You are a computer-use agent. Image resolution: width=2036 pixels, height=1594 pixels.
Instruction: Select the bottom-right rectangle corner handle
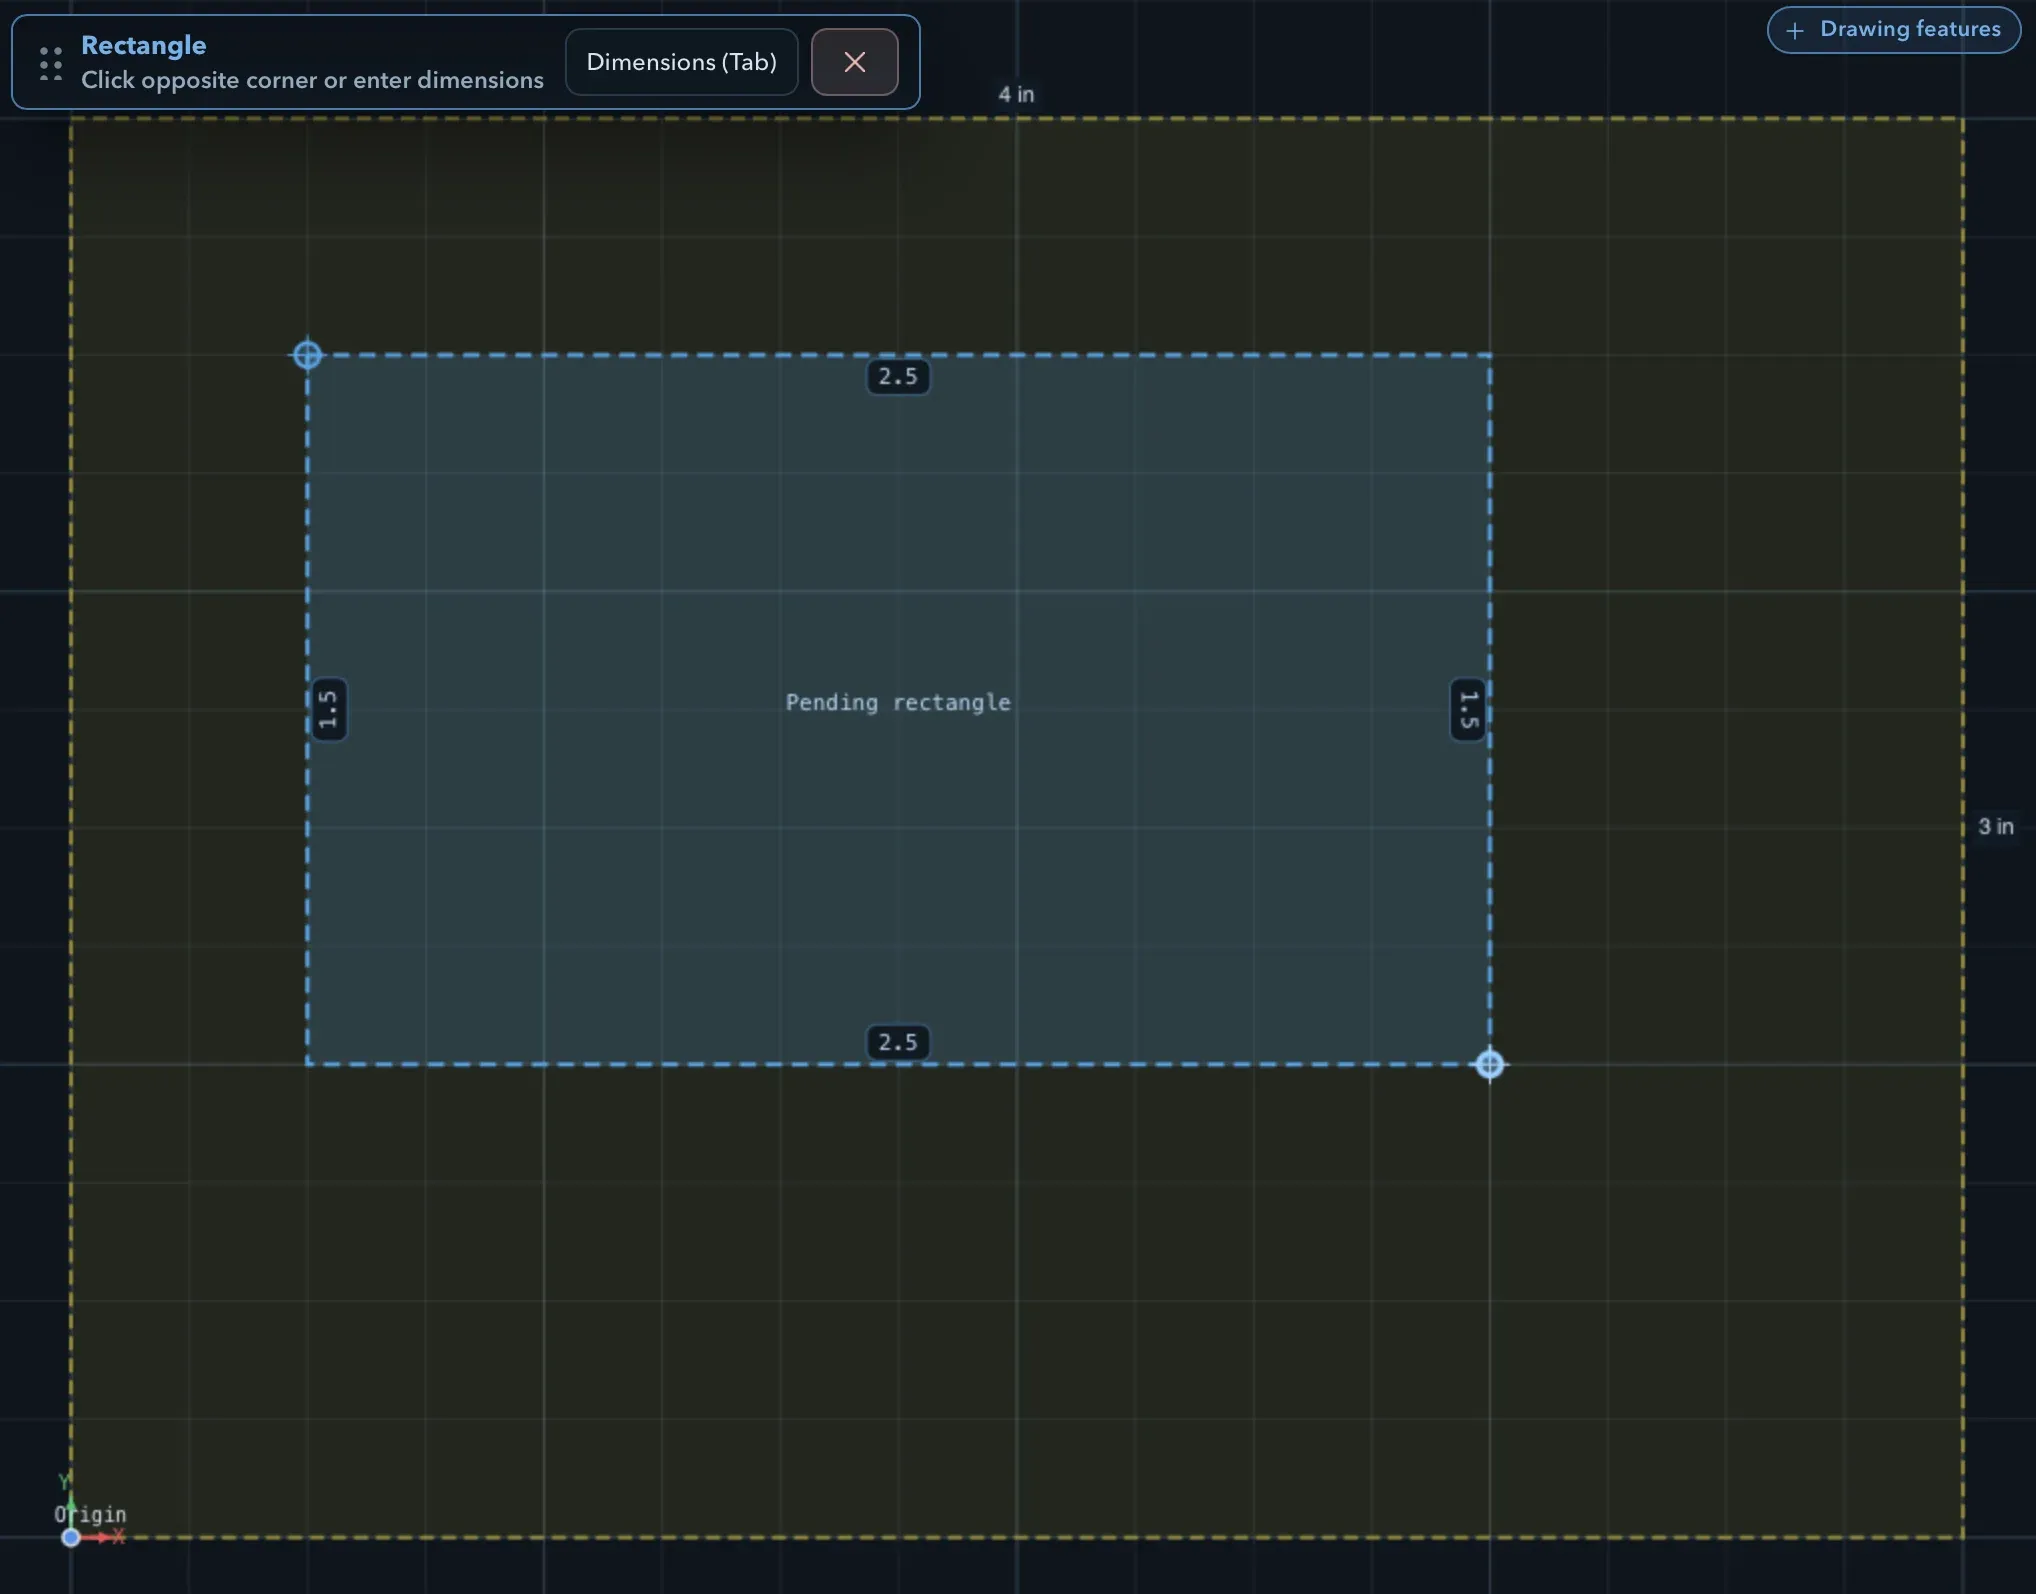coord(1490,1065)
